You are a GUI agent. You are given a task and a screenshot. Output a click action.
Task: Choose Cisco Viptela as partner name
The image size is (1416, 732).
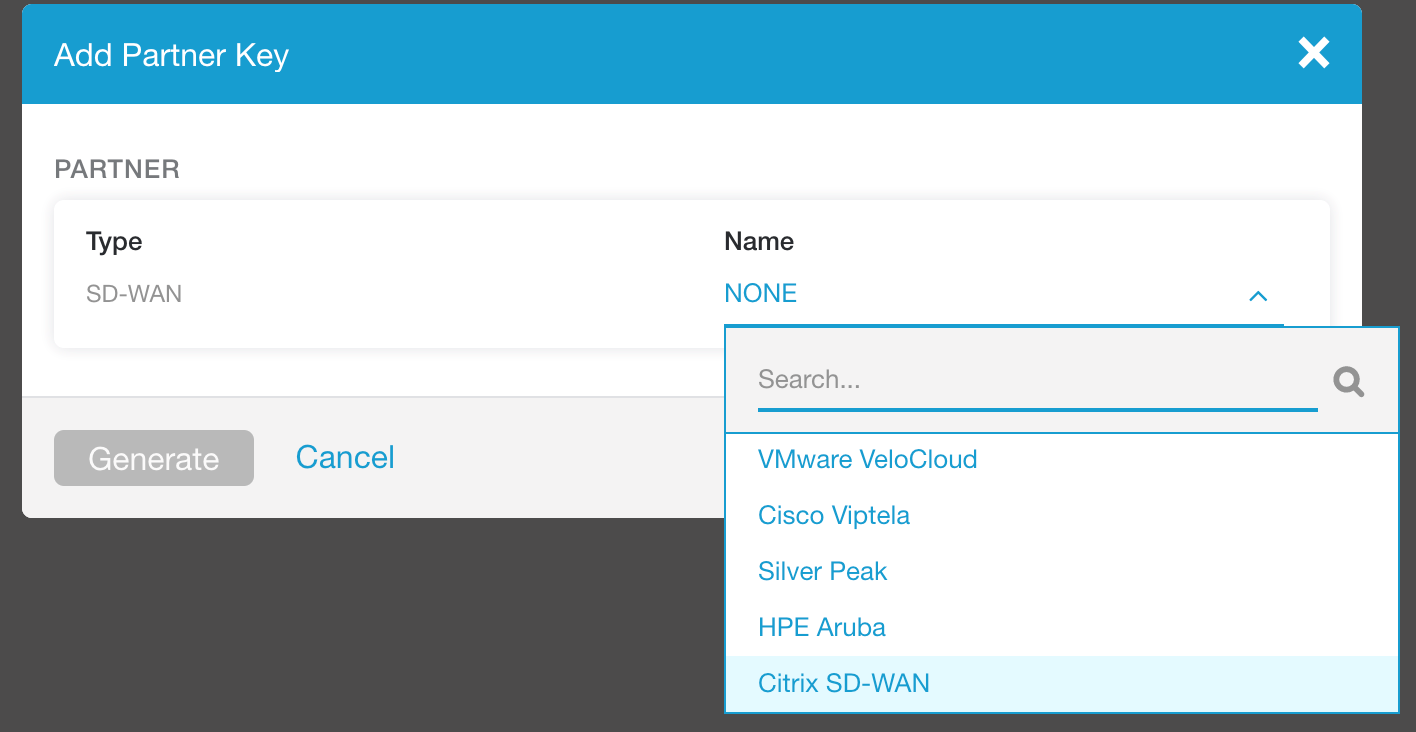coord(1061,516)
